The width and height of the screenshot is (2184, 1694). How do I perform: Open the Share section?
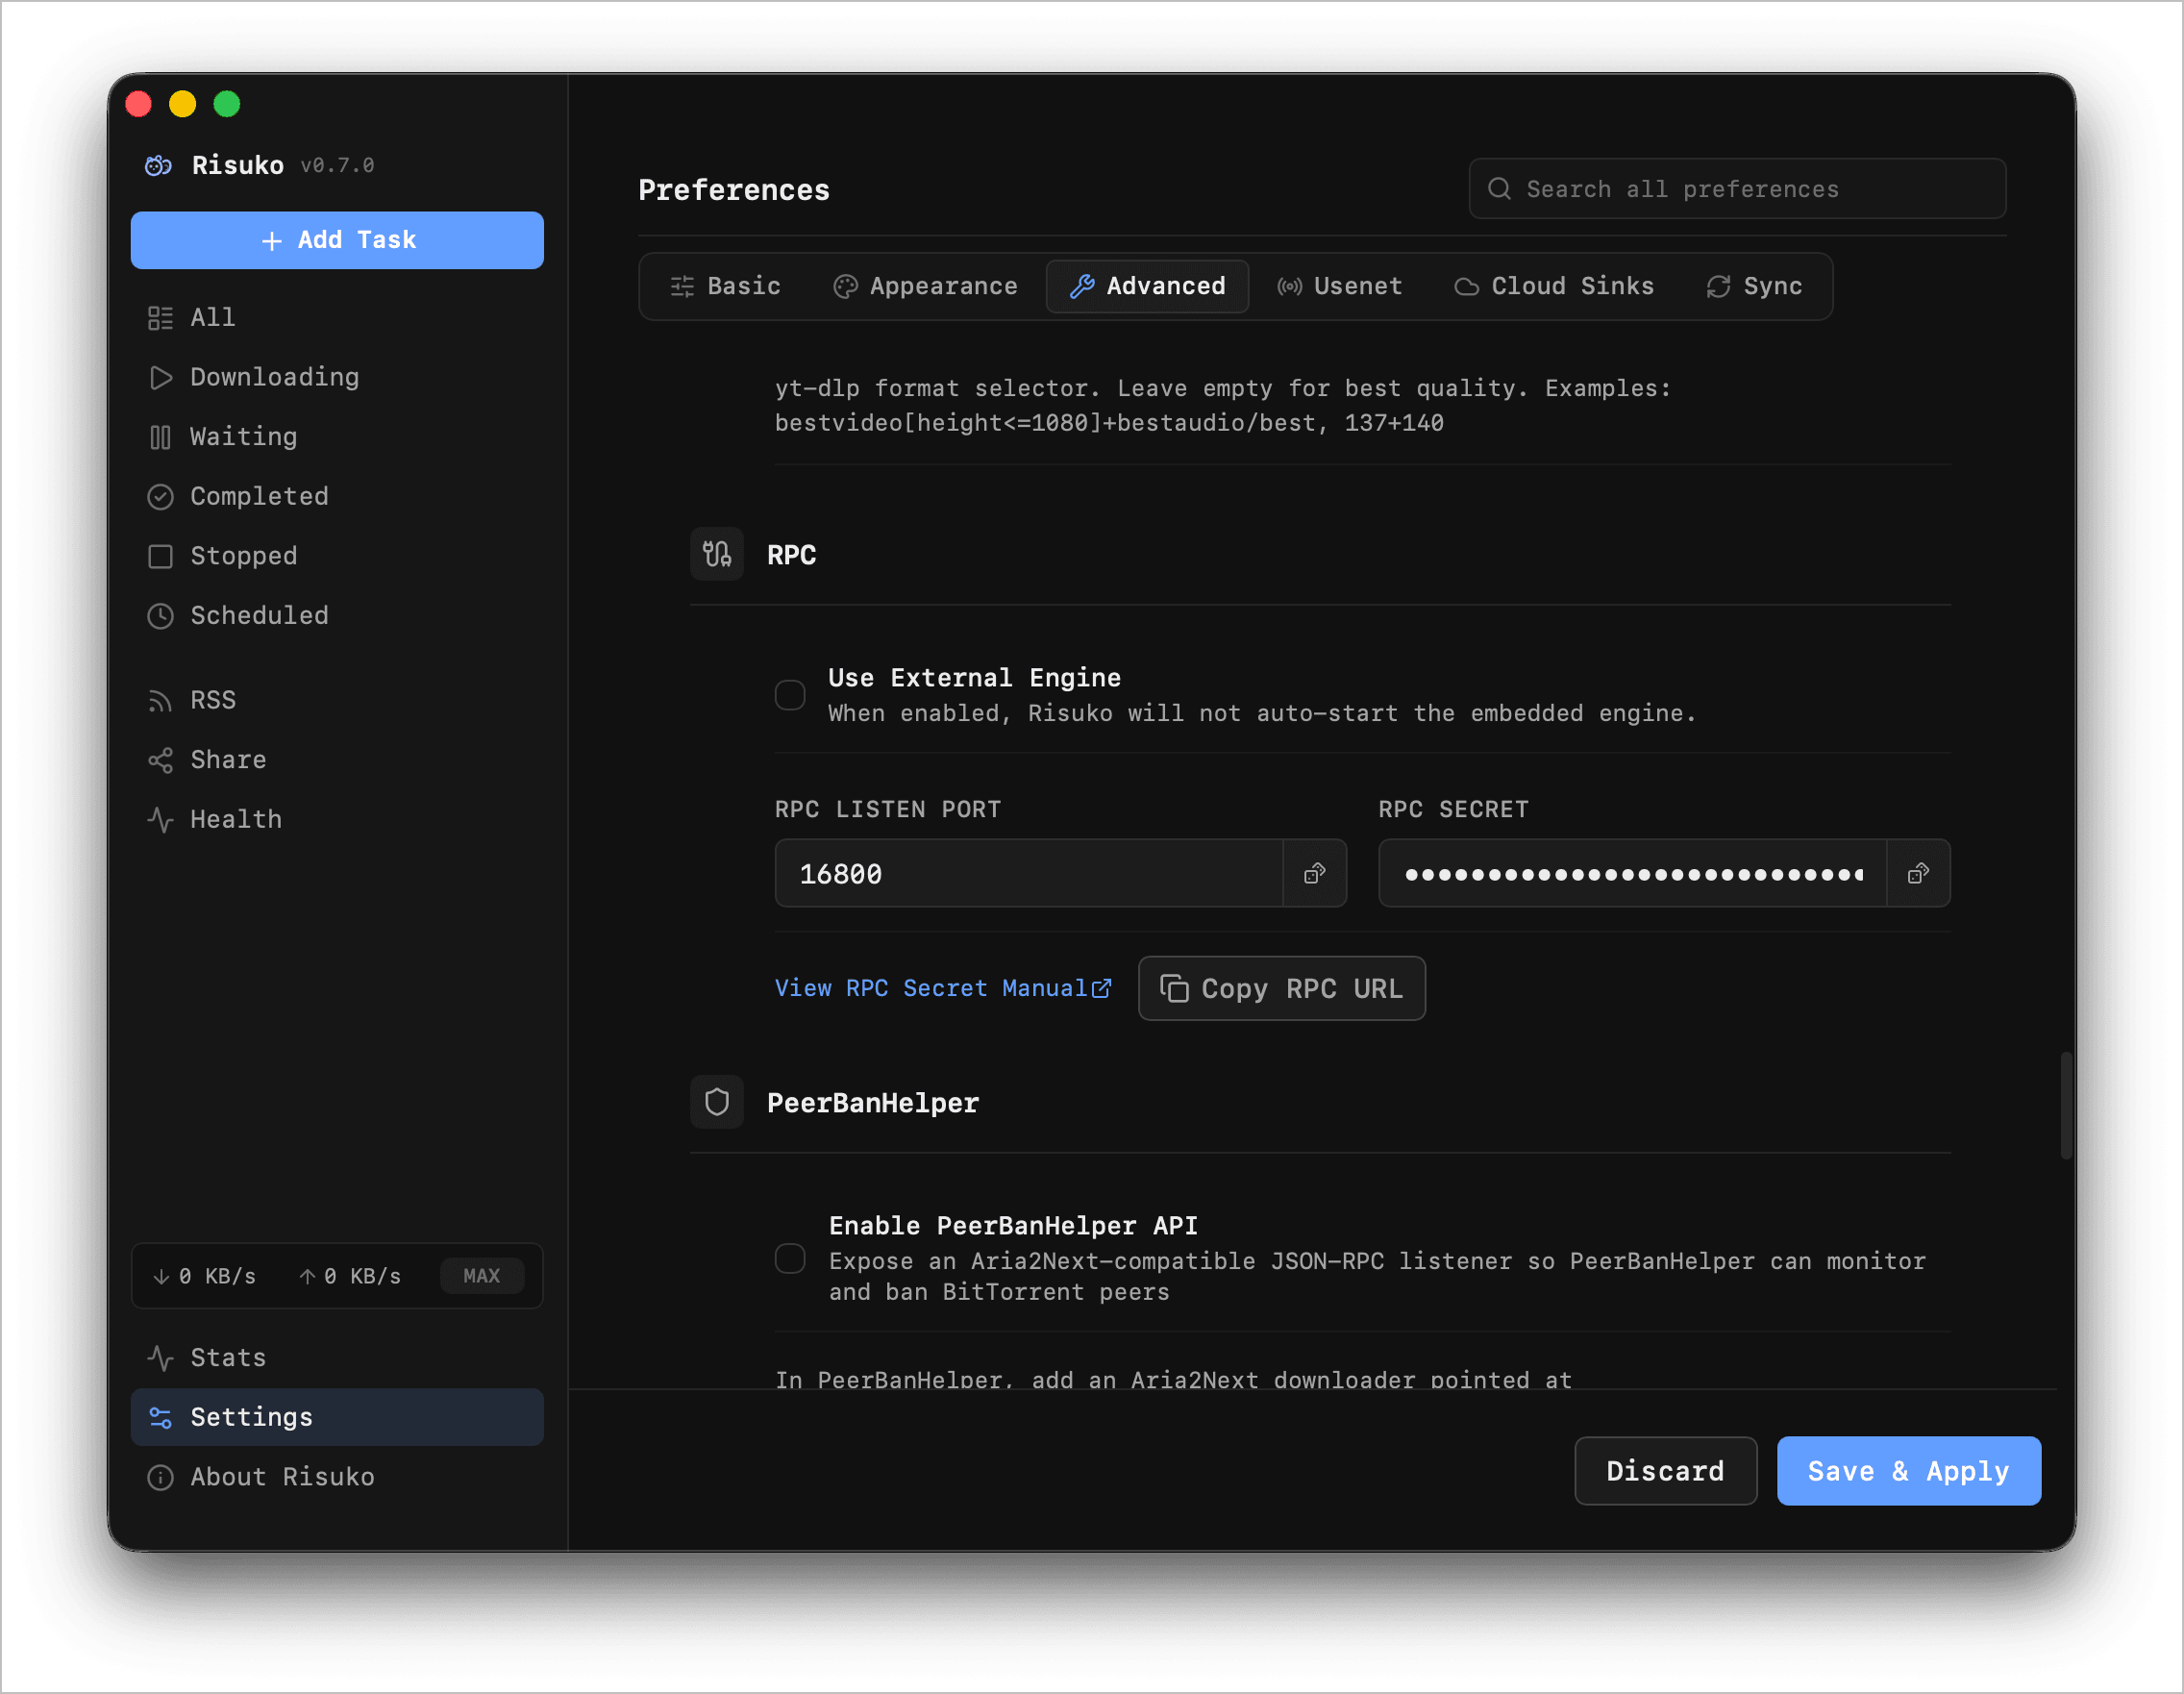pyautogui.click(x=337, y=760)
